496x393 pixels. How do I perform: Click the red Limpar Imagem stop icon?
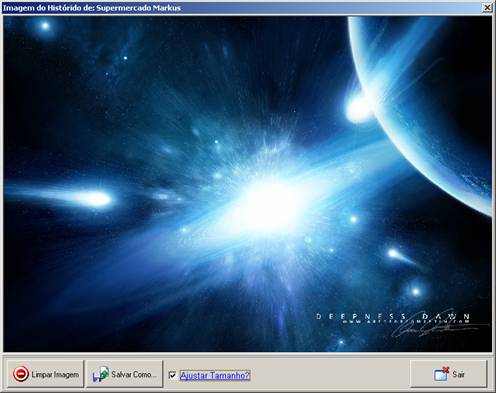(21, 374)
